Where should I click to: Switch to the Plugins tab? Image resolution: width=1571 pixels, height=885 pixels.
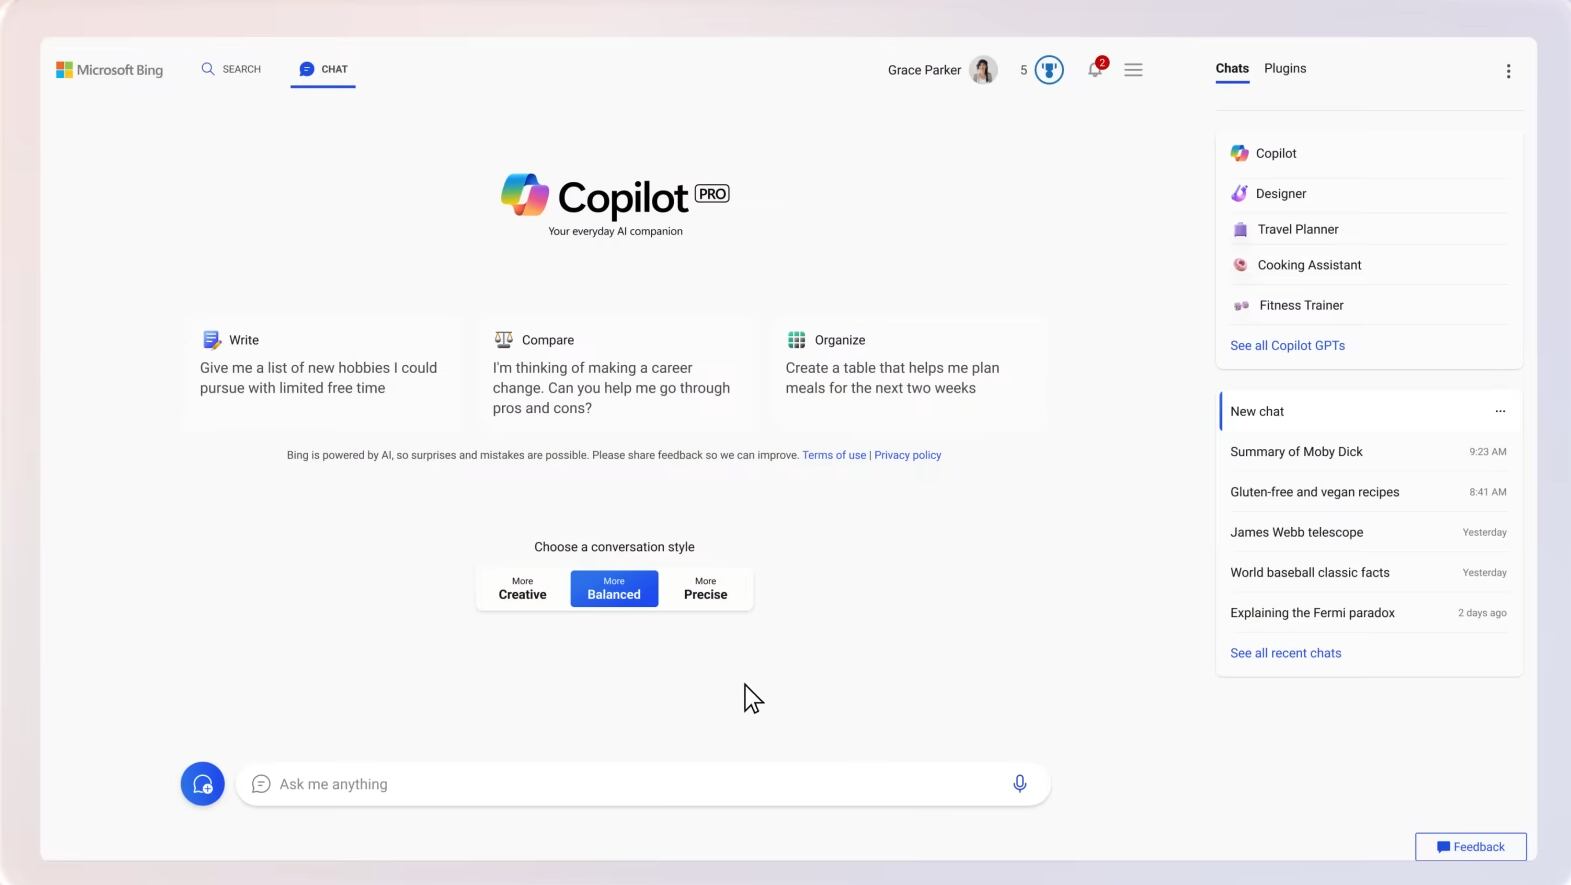coord(1285,69)
